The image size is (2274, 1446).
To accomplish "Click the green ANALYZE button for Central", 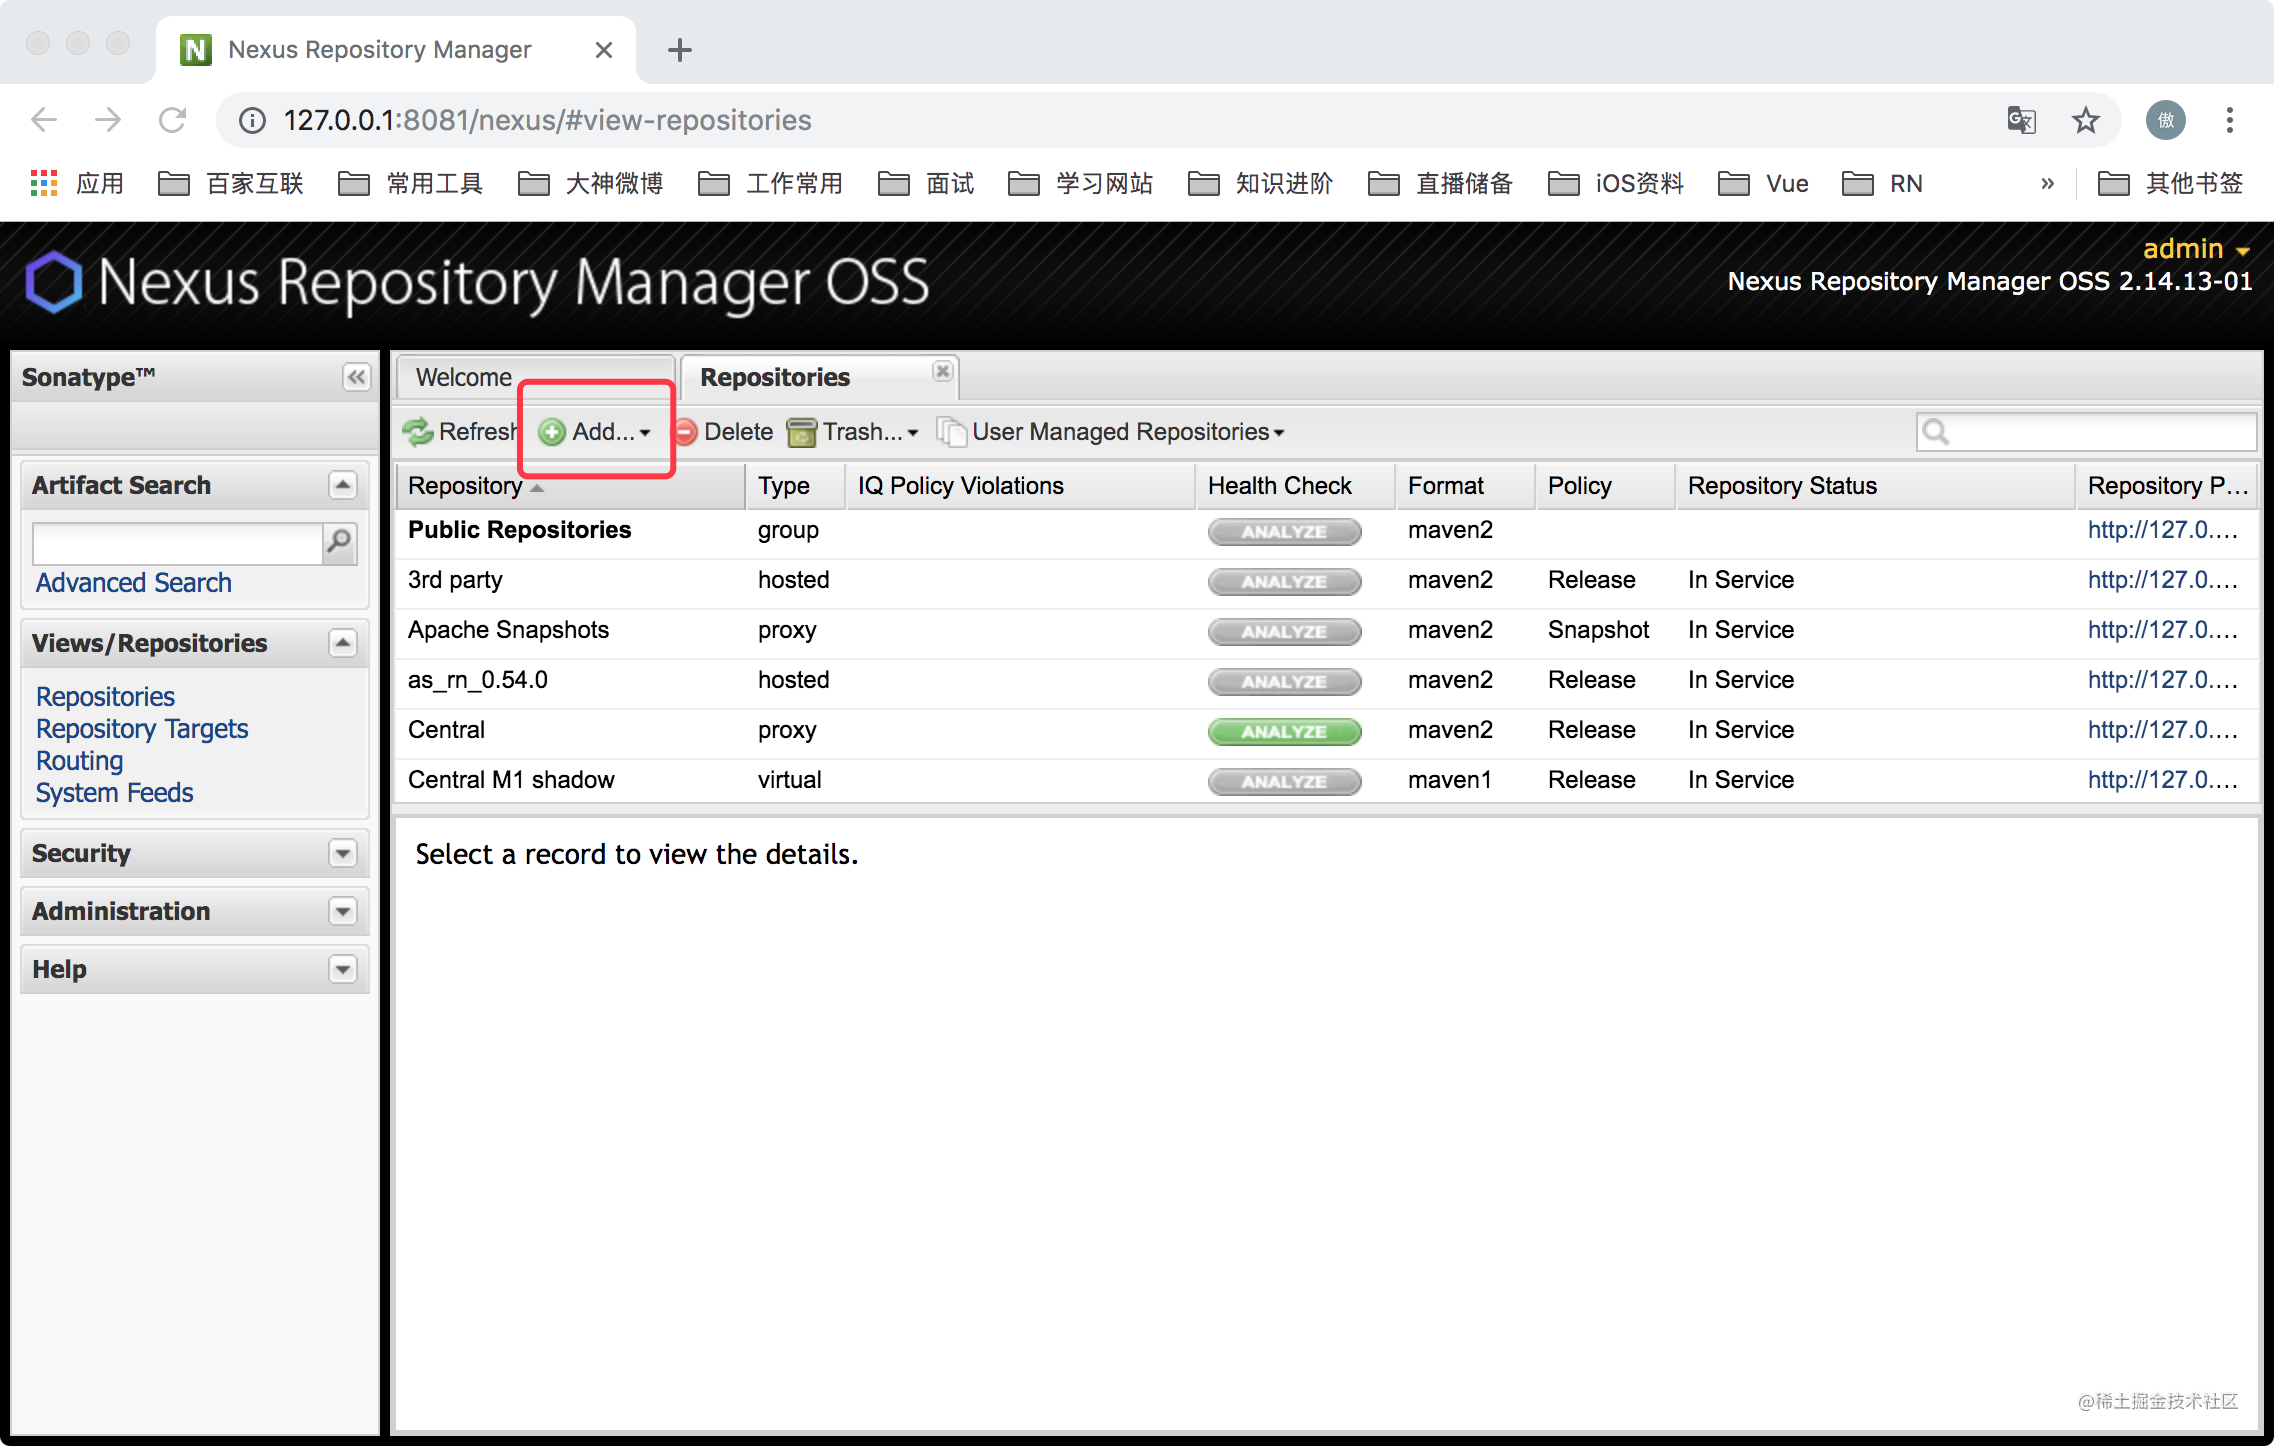I will tap(1284, 731).
